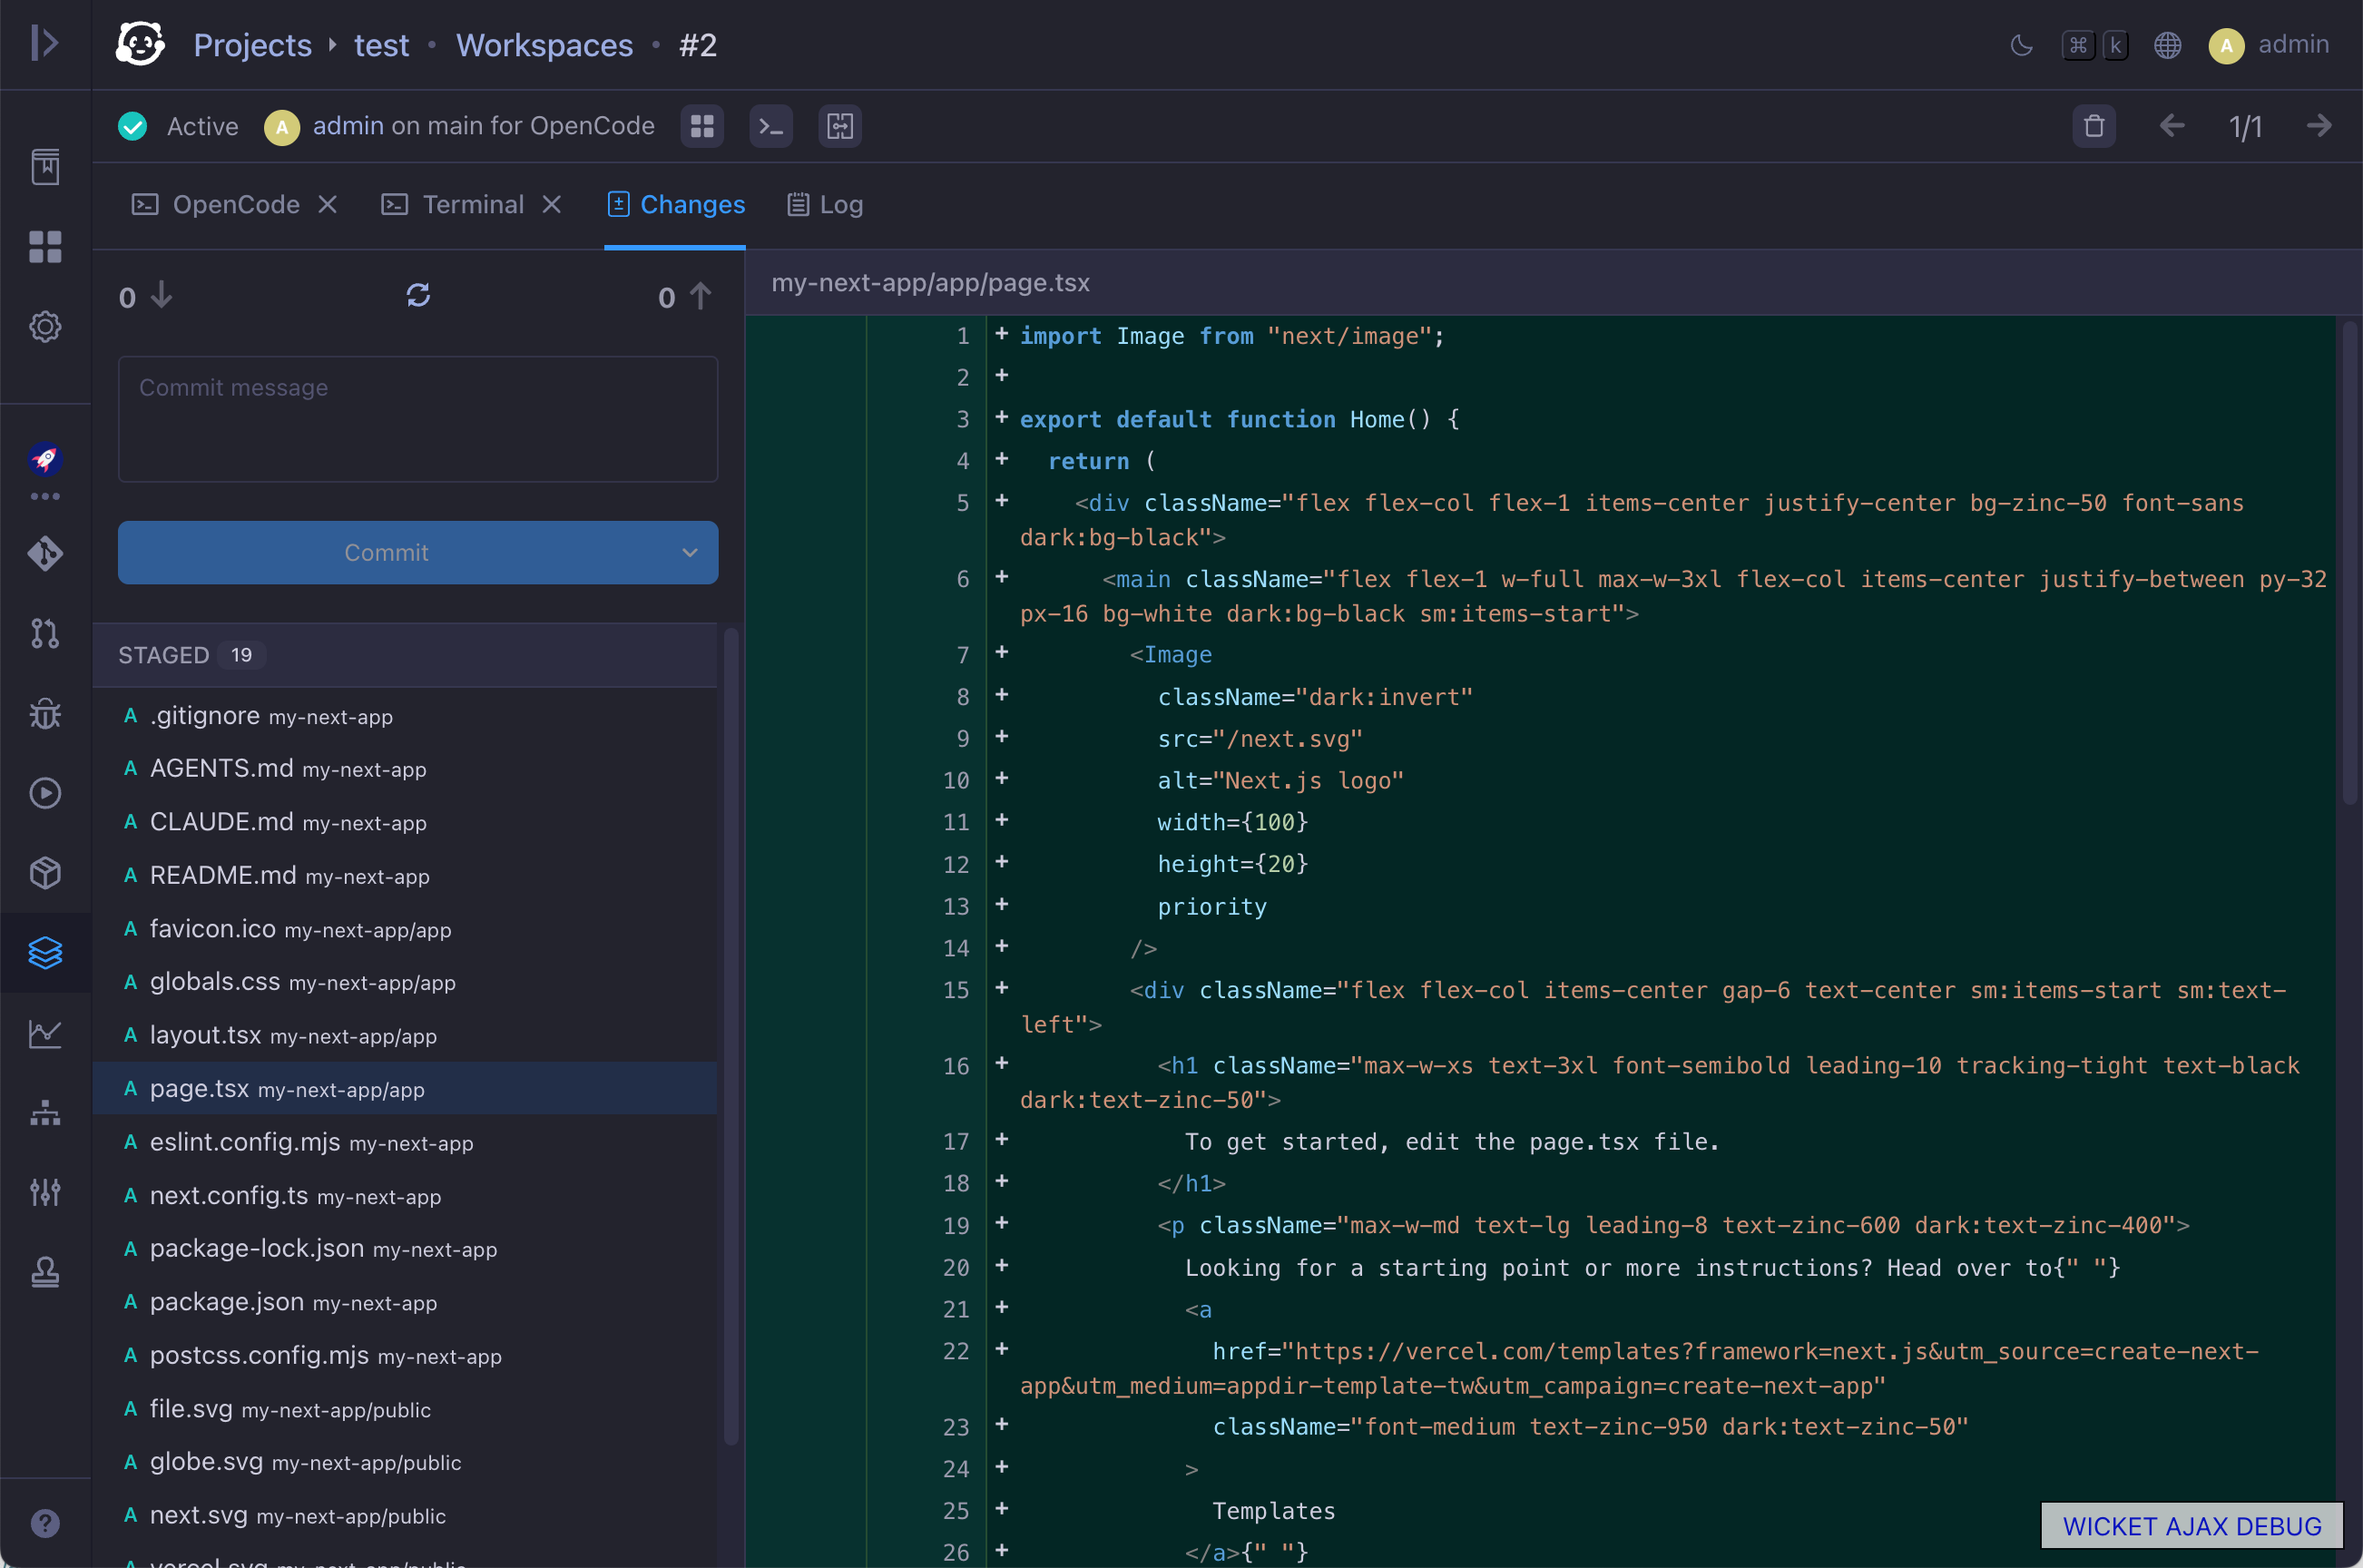Click the Commit message text field

pos(418,419)
